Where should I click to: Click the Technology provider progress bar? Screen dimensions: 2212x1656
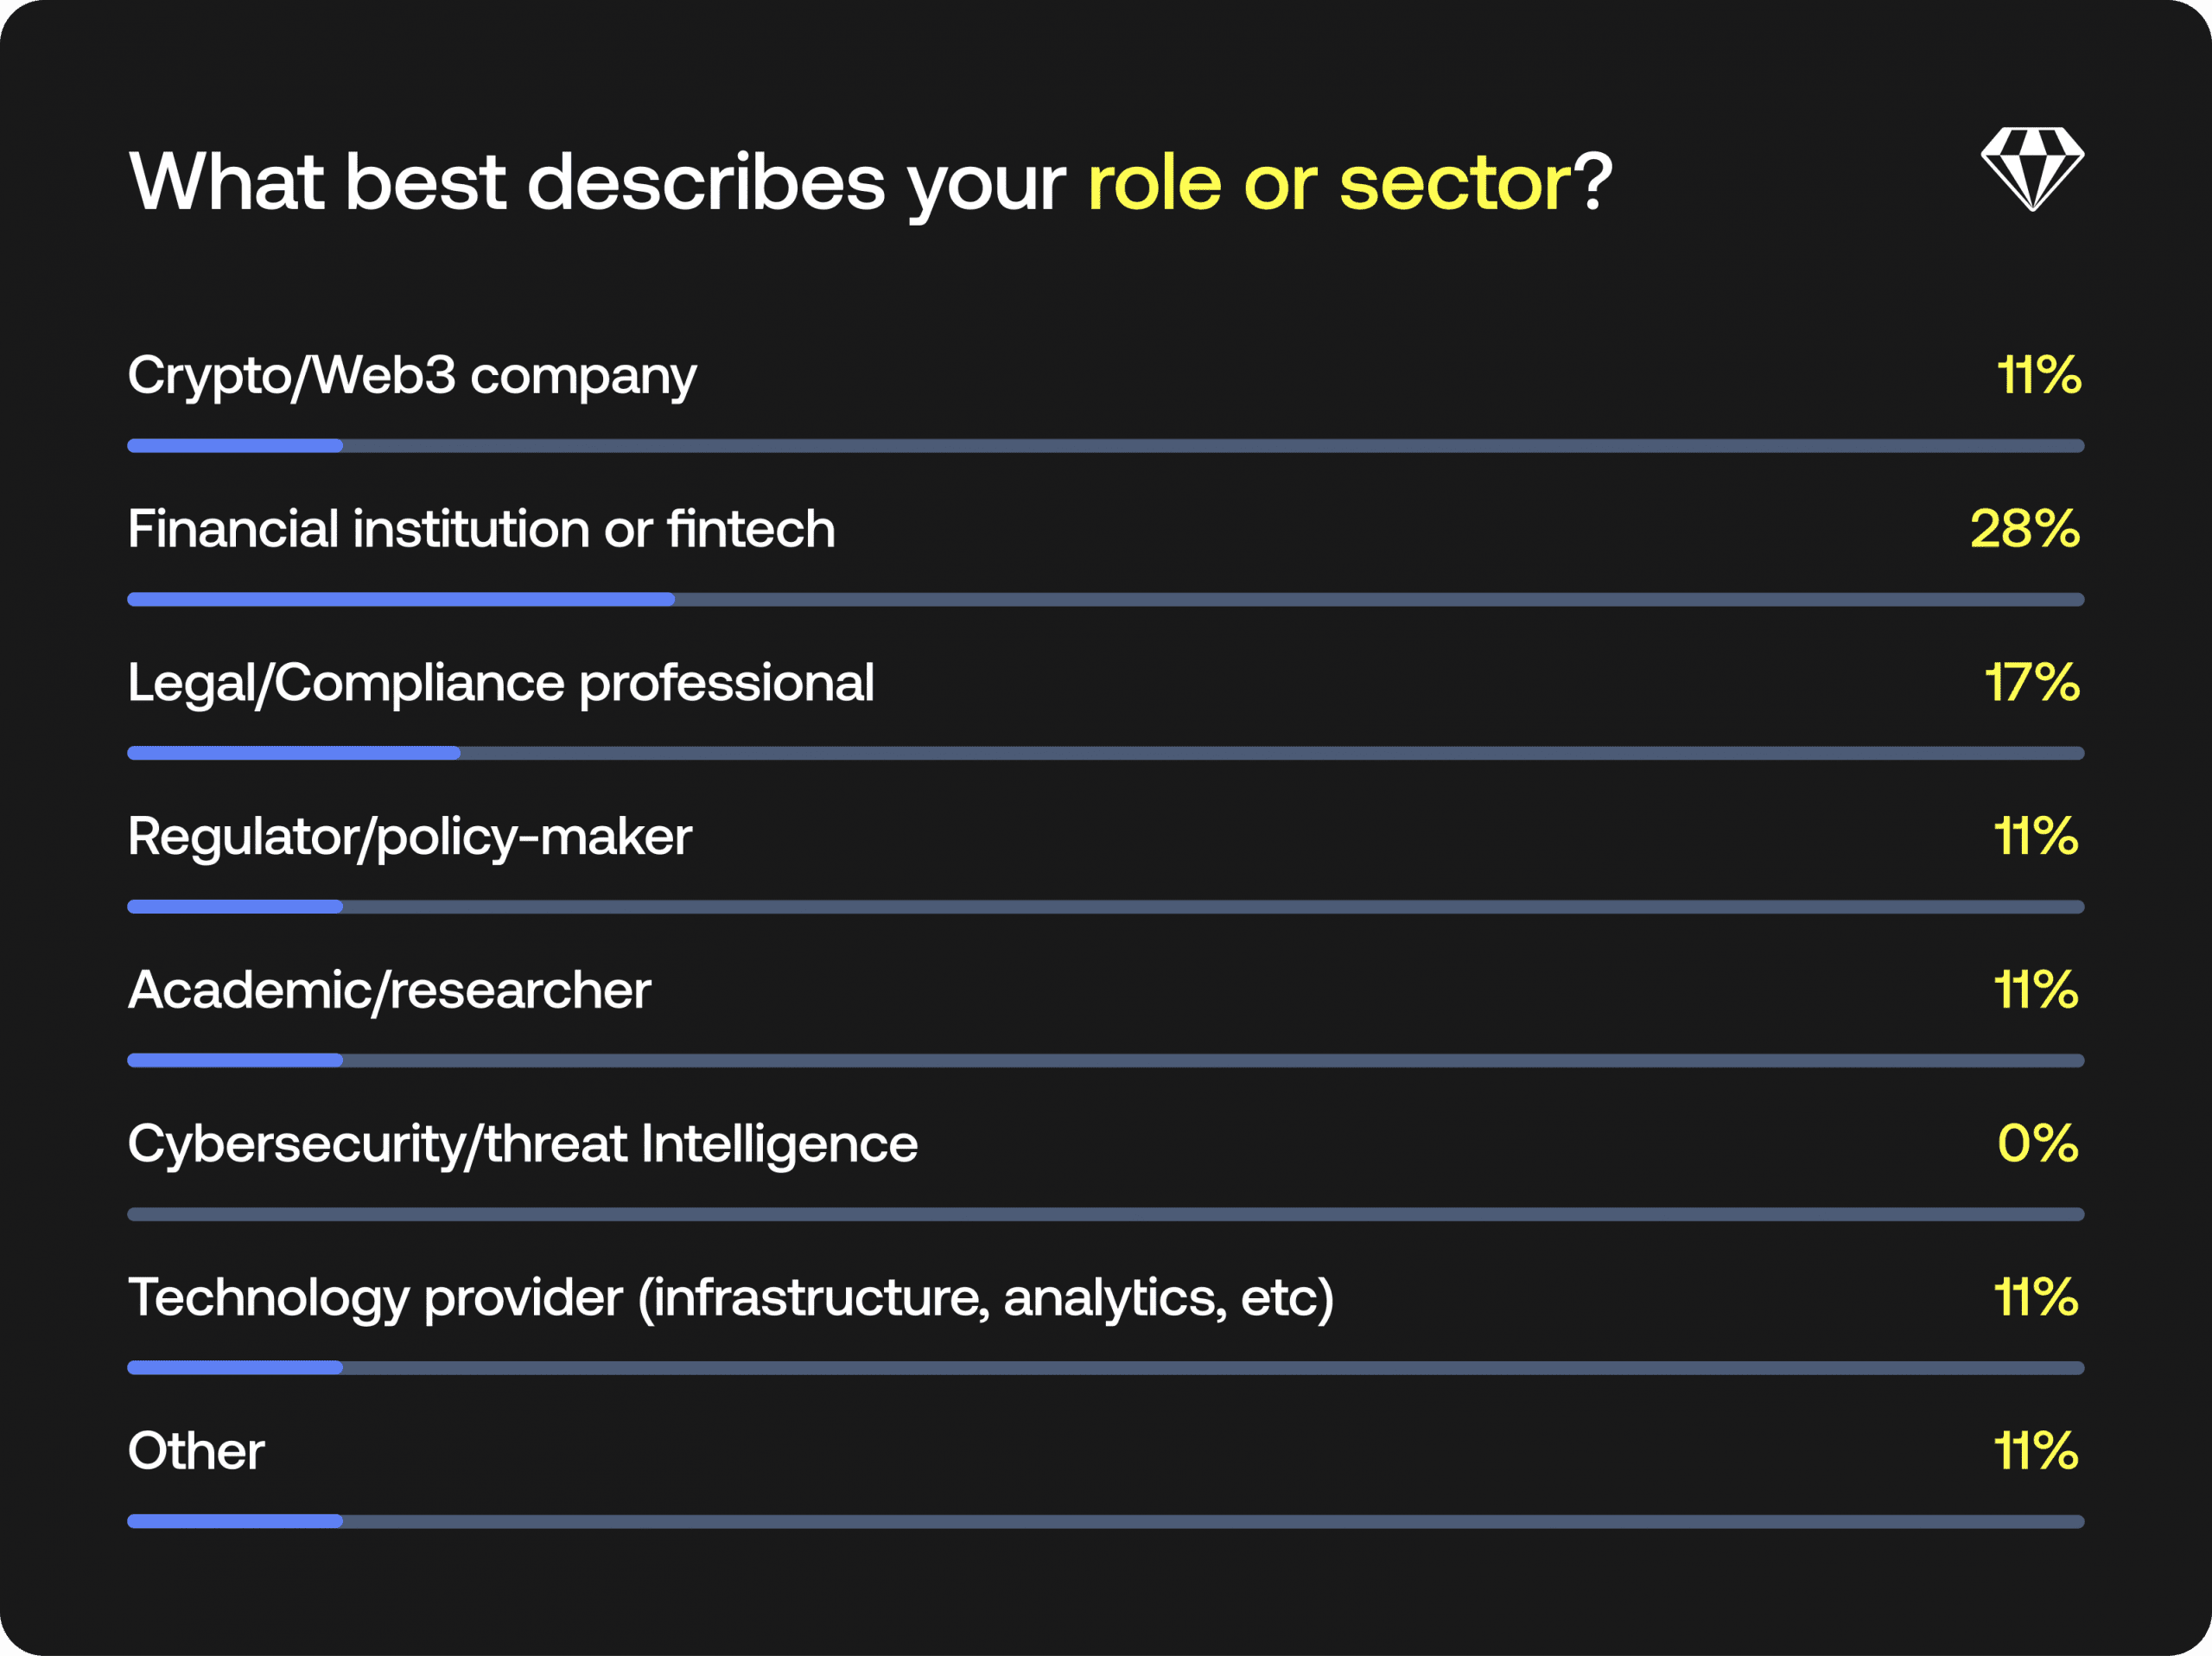pos(1105,1368)
